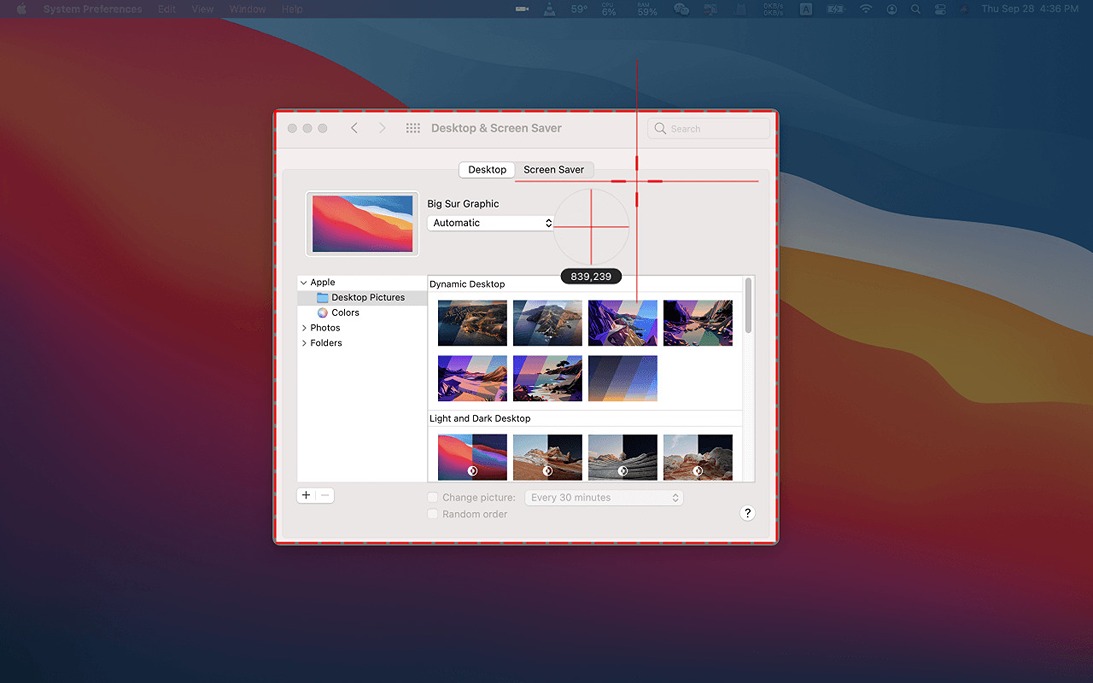Click the Help question mark button

coord(746,512)
